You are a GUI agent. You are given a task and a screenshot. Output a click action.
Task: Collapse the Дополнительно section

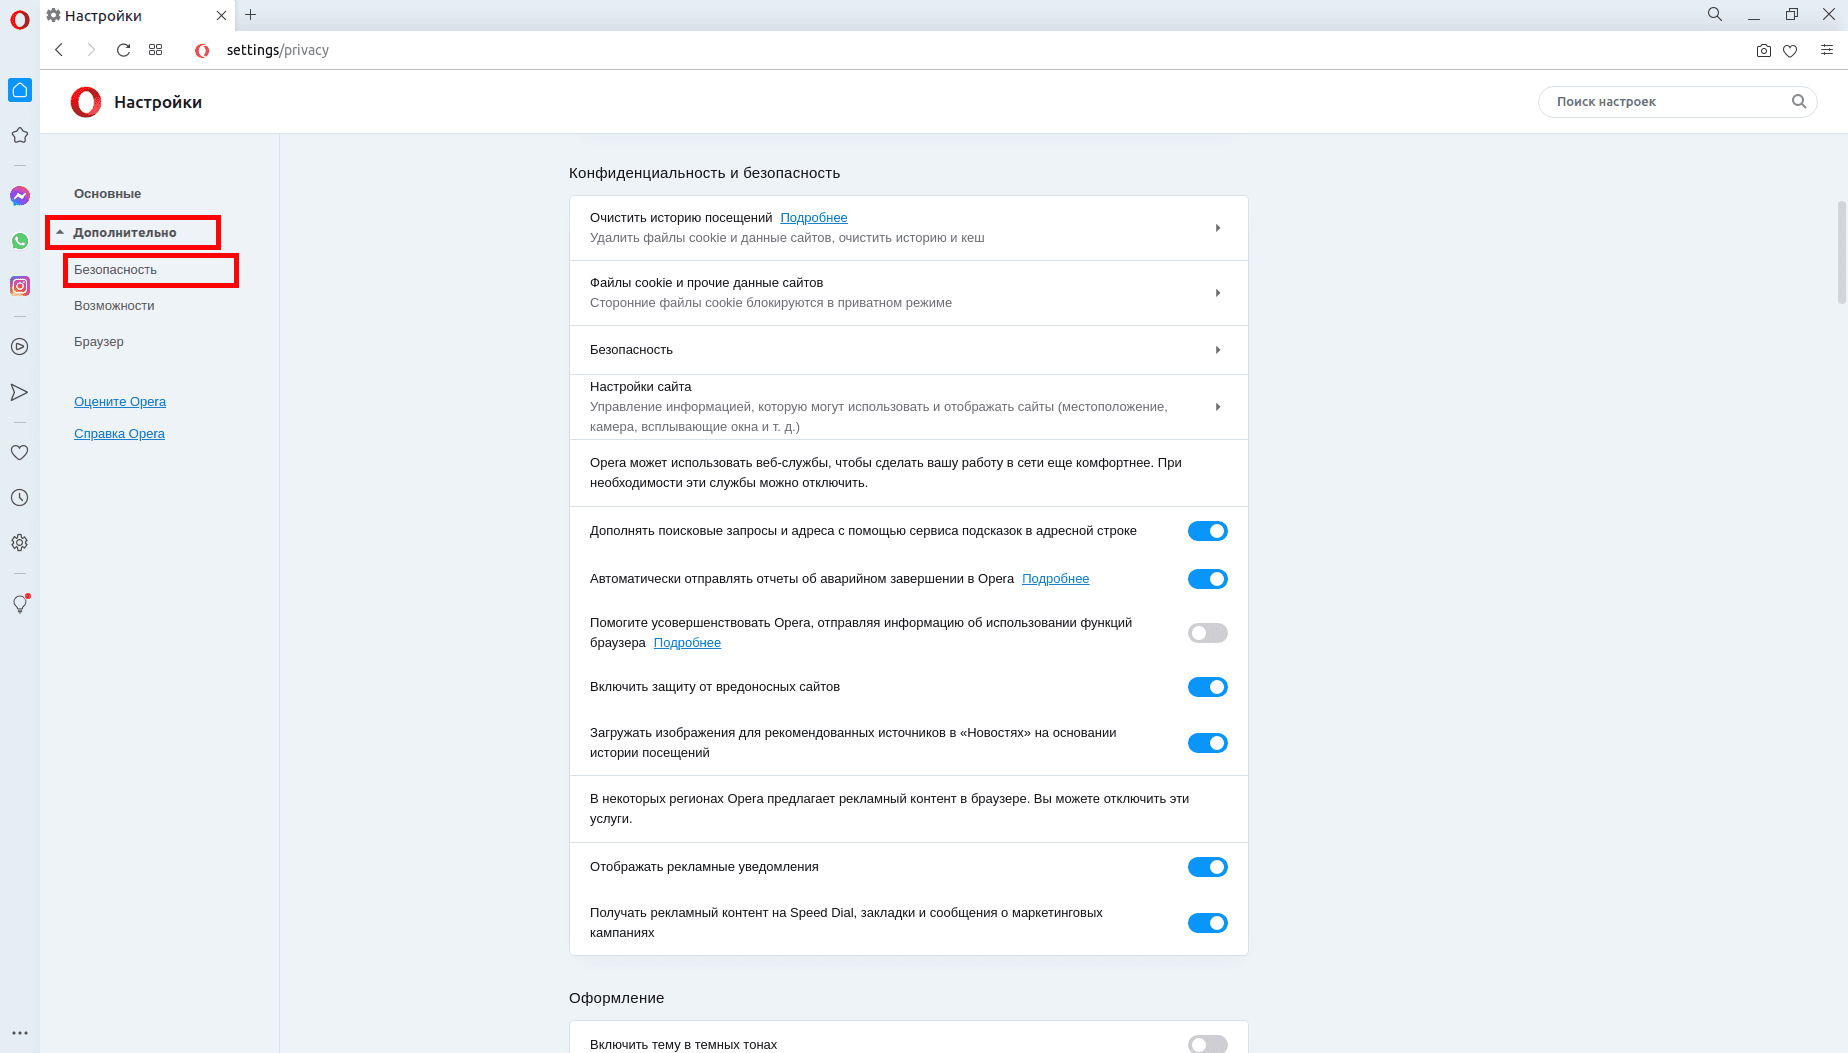[x=125, y=233]
